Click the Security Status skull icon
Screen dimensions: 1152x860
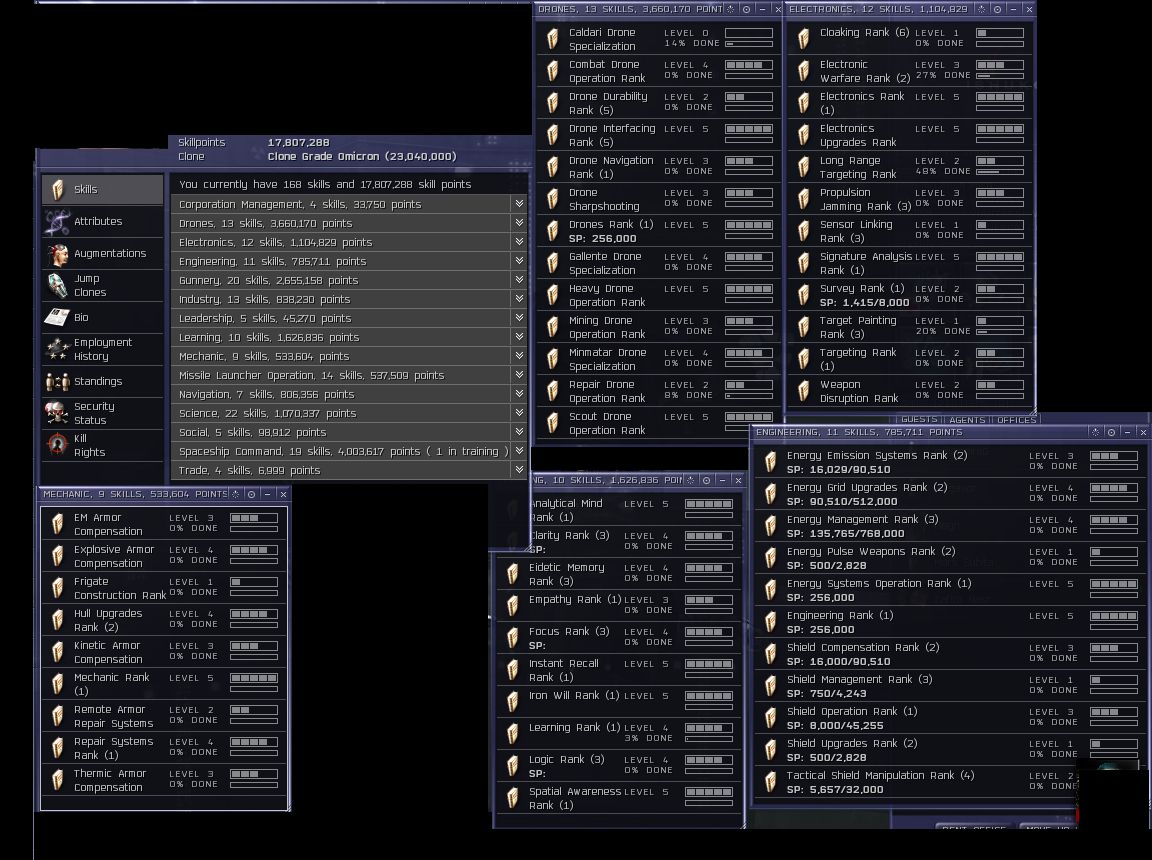pos(57,413)
